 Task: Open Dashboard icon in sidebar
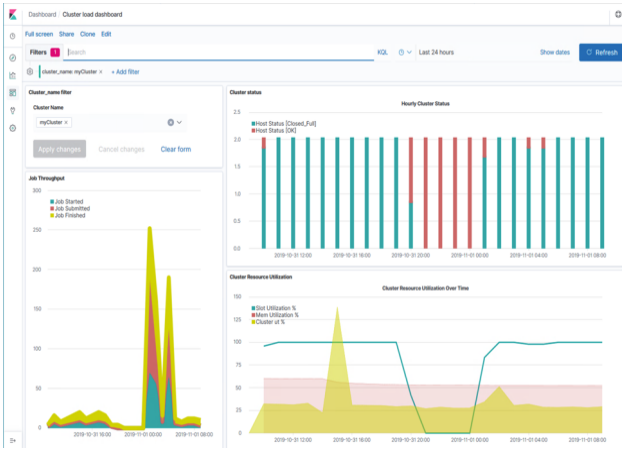click(13, 93)
